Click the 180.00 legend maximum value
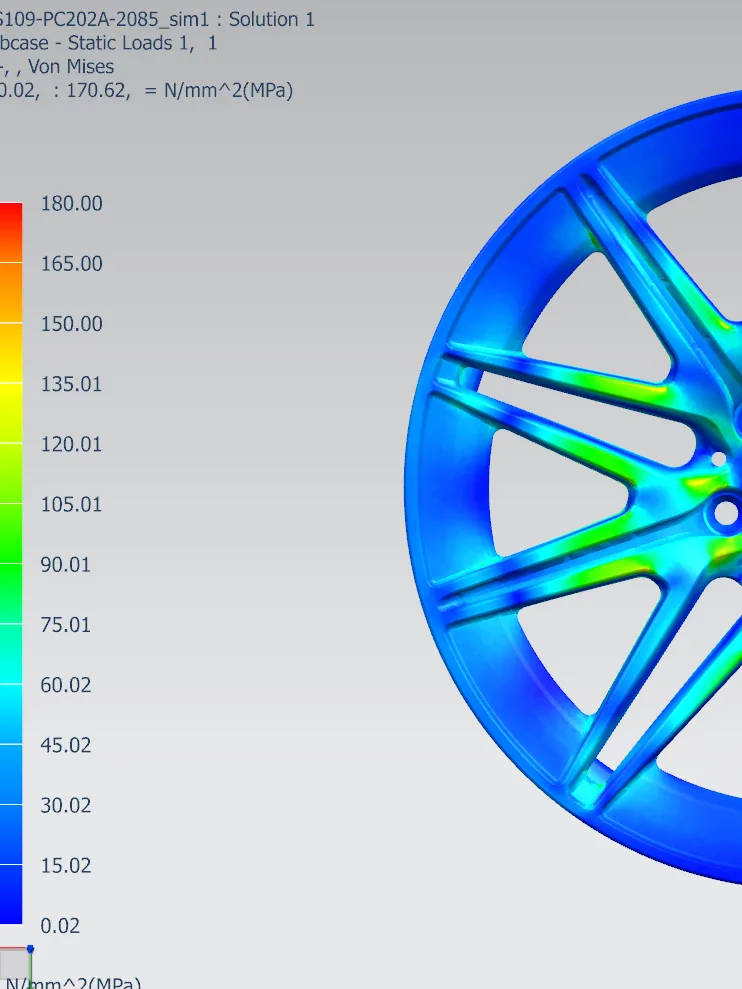The height and width of the screenshot is (989, 742). click(x=71, y=204)
